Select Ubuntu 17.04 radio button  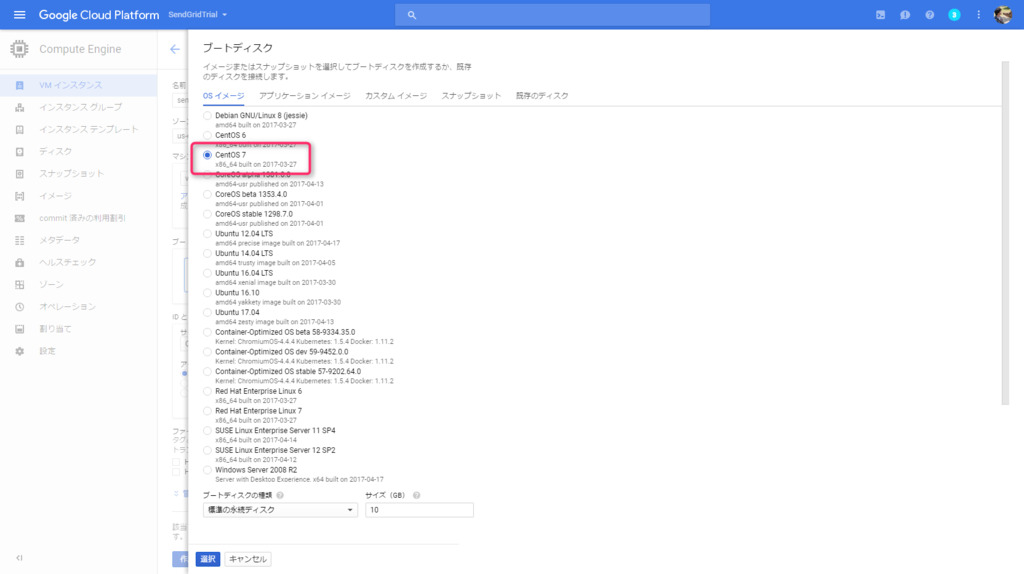click(x=207, y=313)
